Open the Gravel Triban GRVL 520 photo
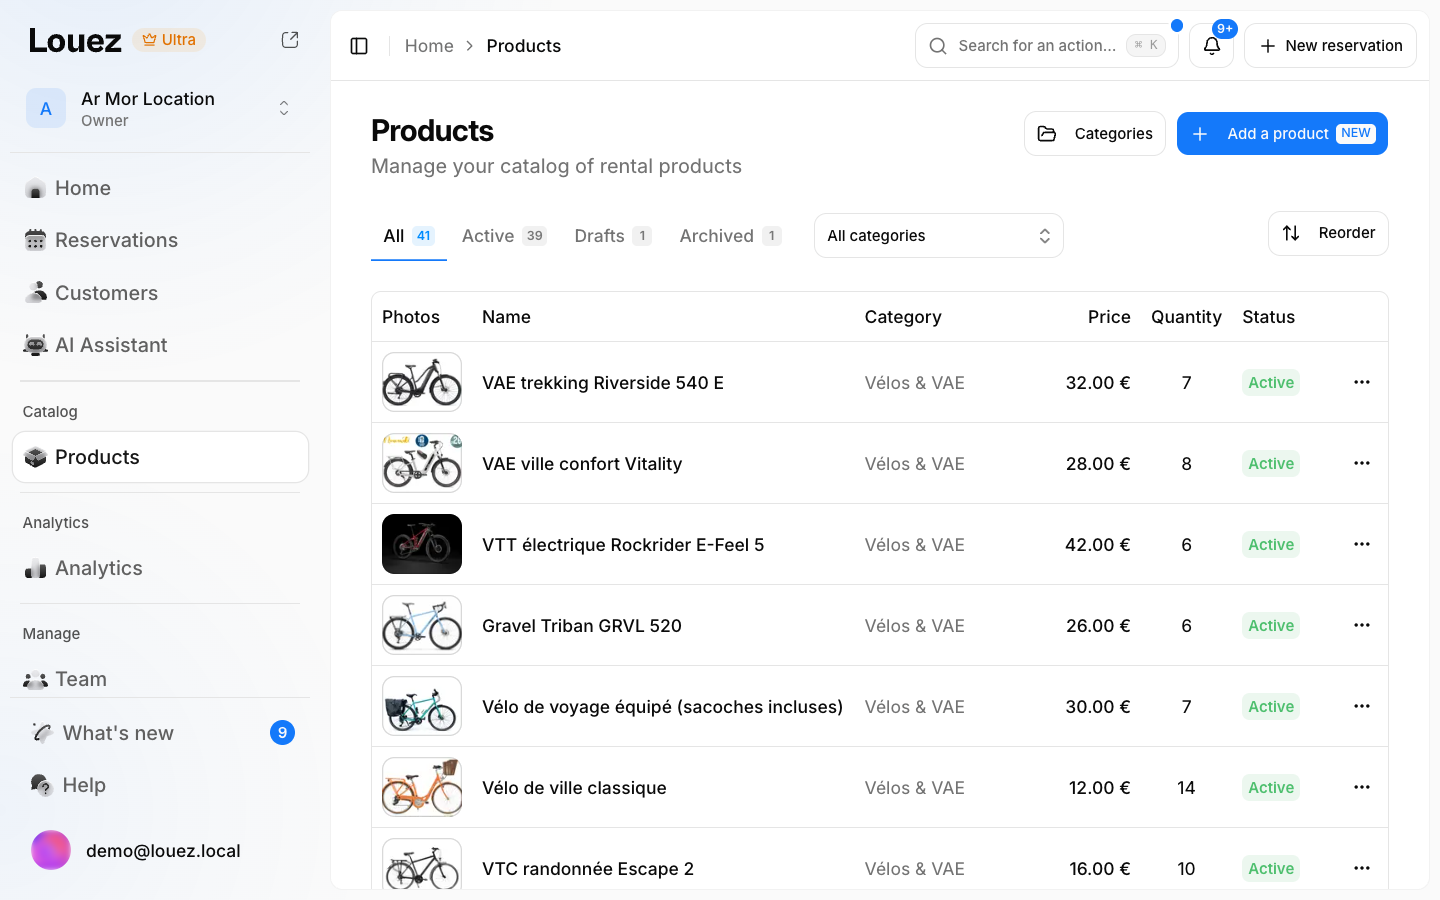Image resolution: width=1440 pixels, height=900 pixels. pos(422,625)
